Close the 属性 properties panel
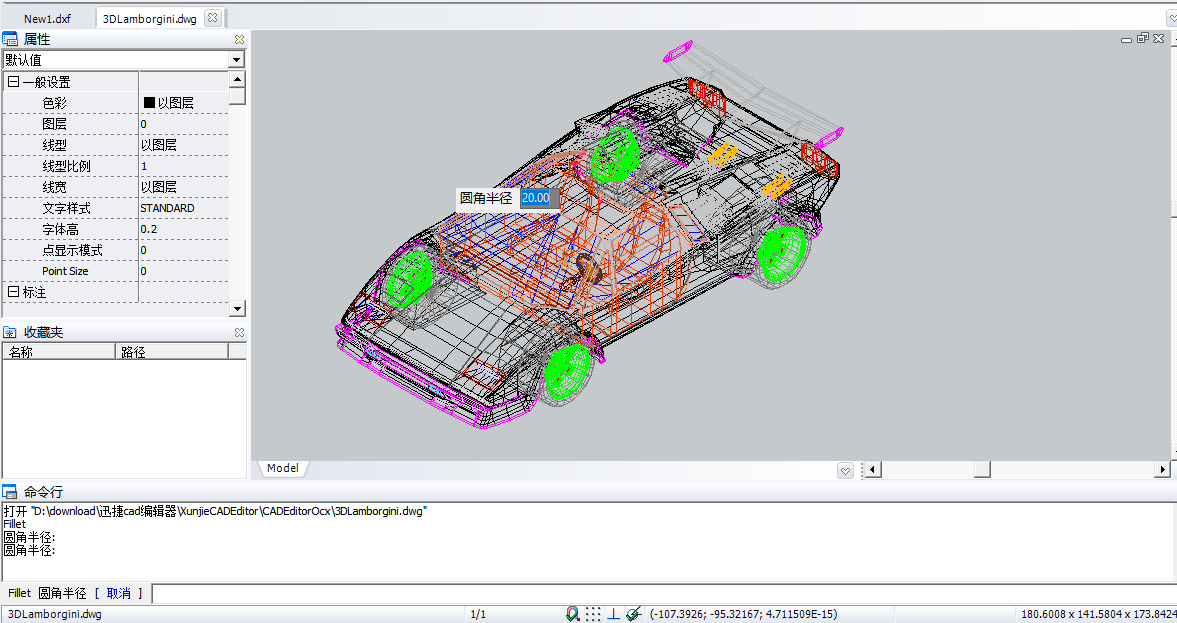The width and height of the screenshot is (1177, 623). point(239,39)
